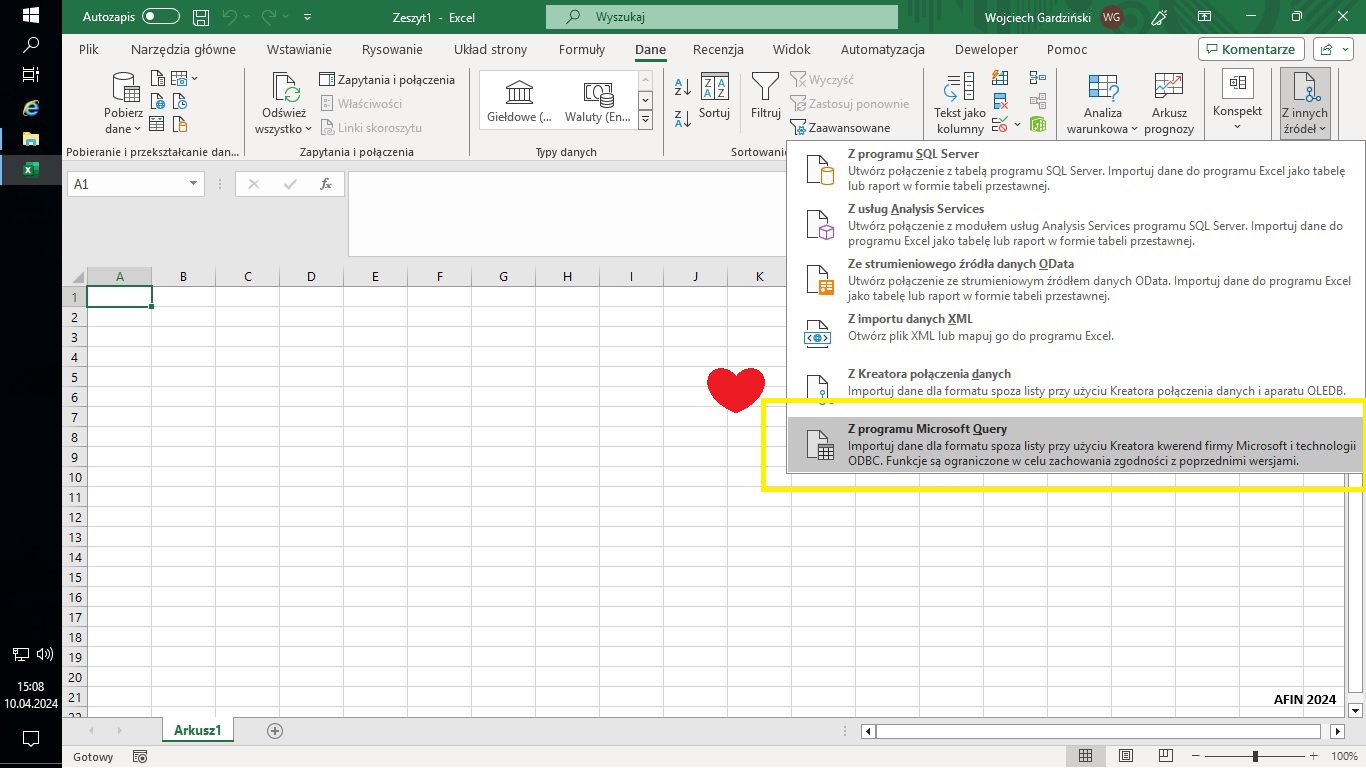Screen dimensions: 1366x768
Task: Switch to the Narzędzia główne tab
Action: [x=183, y=49]
